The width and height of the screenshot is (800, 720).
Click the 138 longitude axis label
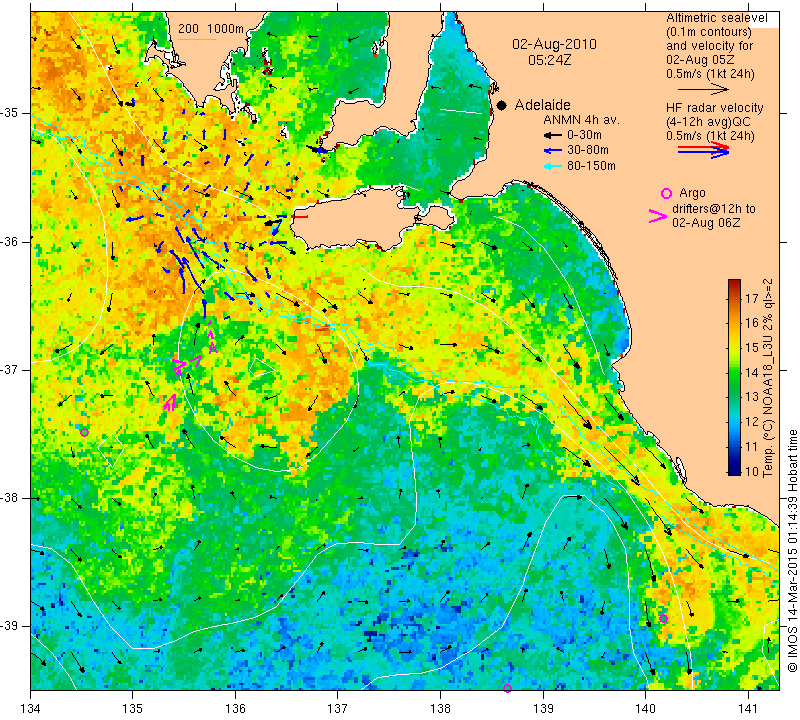pos(440,709)
